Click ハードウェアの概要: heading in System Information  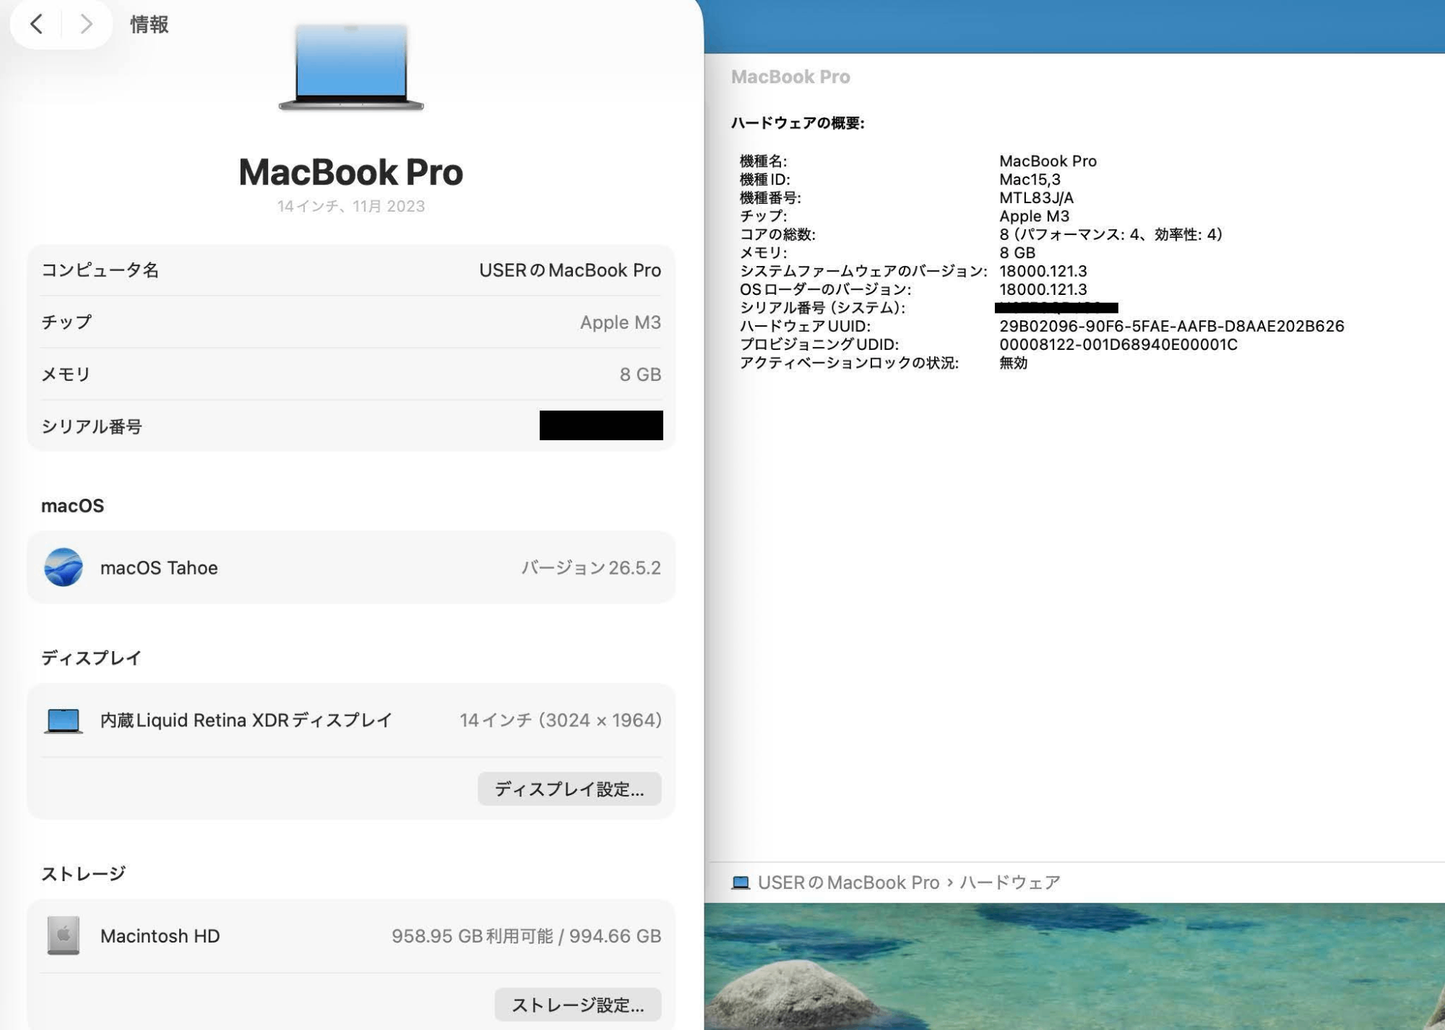point(798,123)
